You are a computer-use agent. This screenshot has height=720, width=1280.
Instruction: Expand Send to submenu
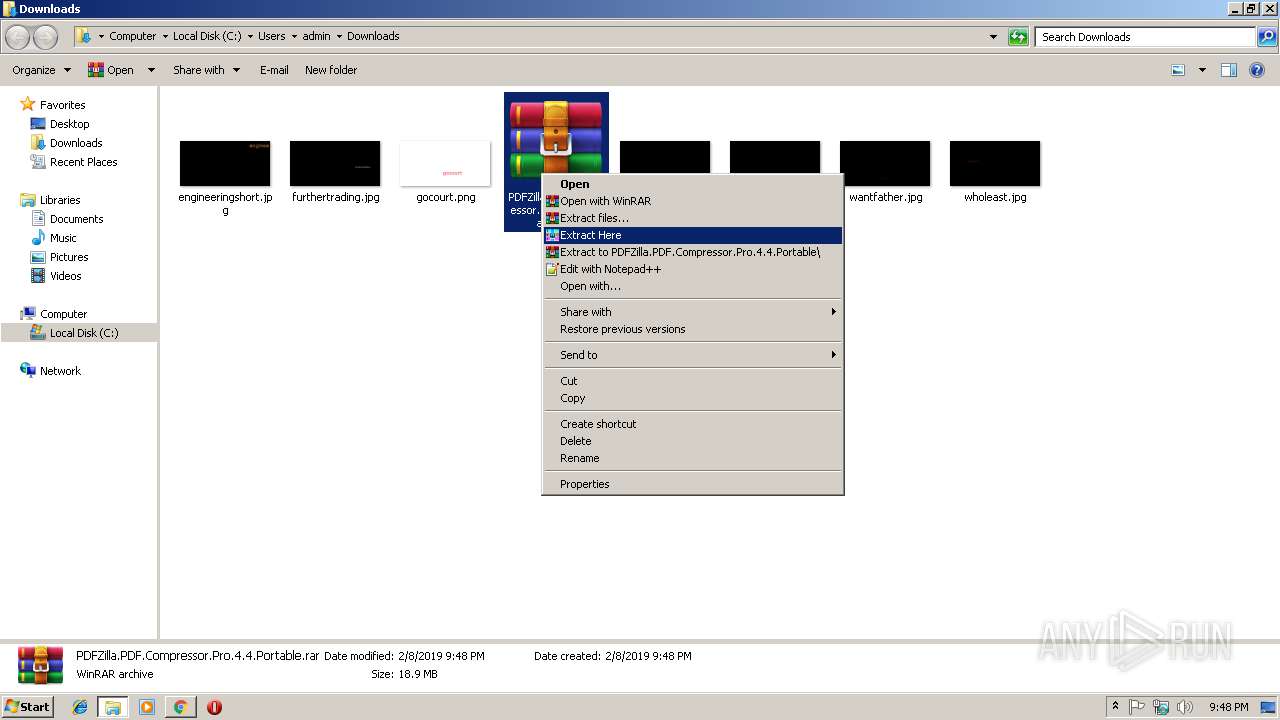coord(693,355)
